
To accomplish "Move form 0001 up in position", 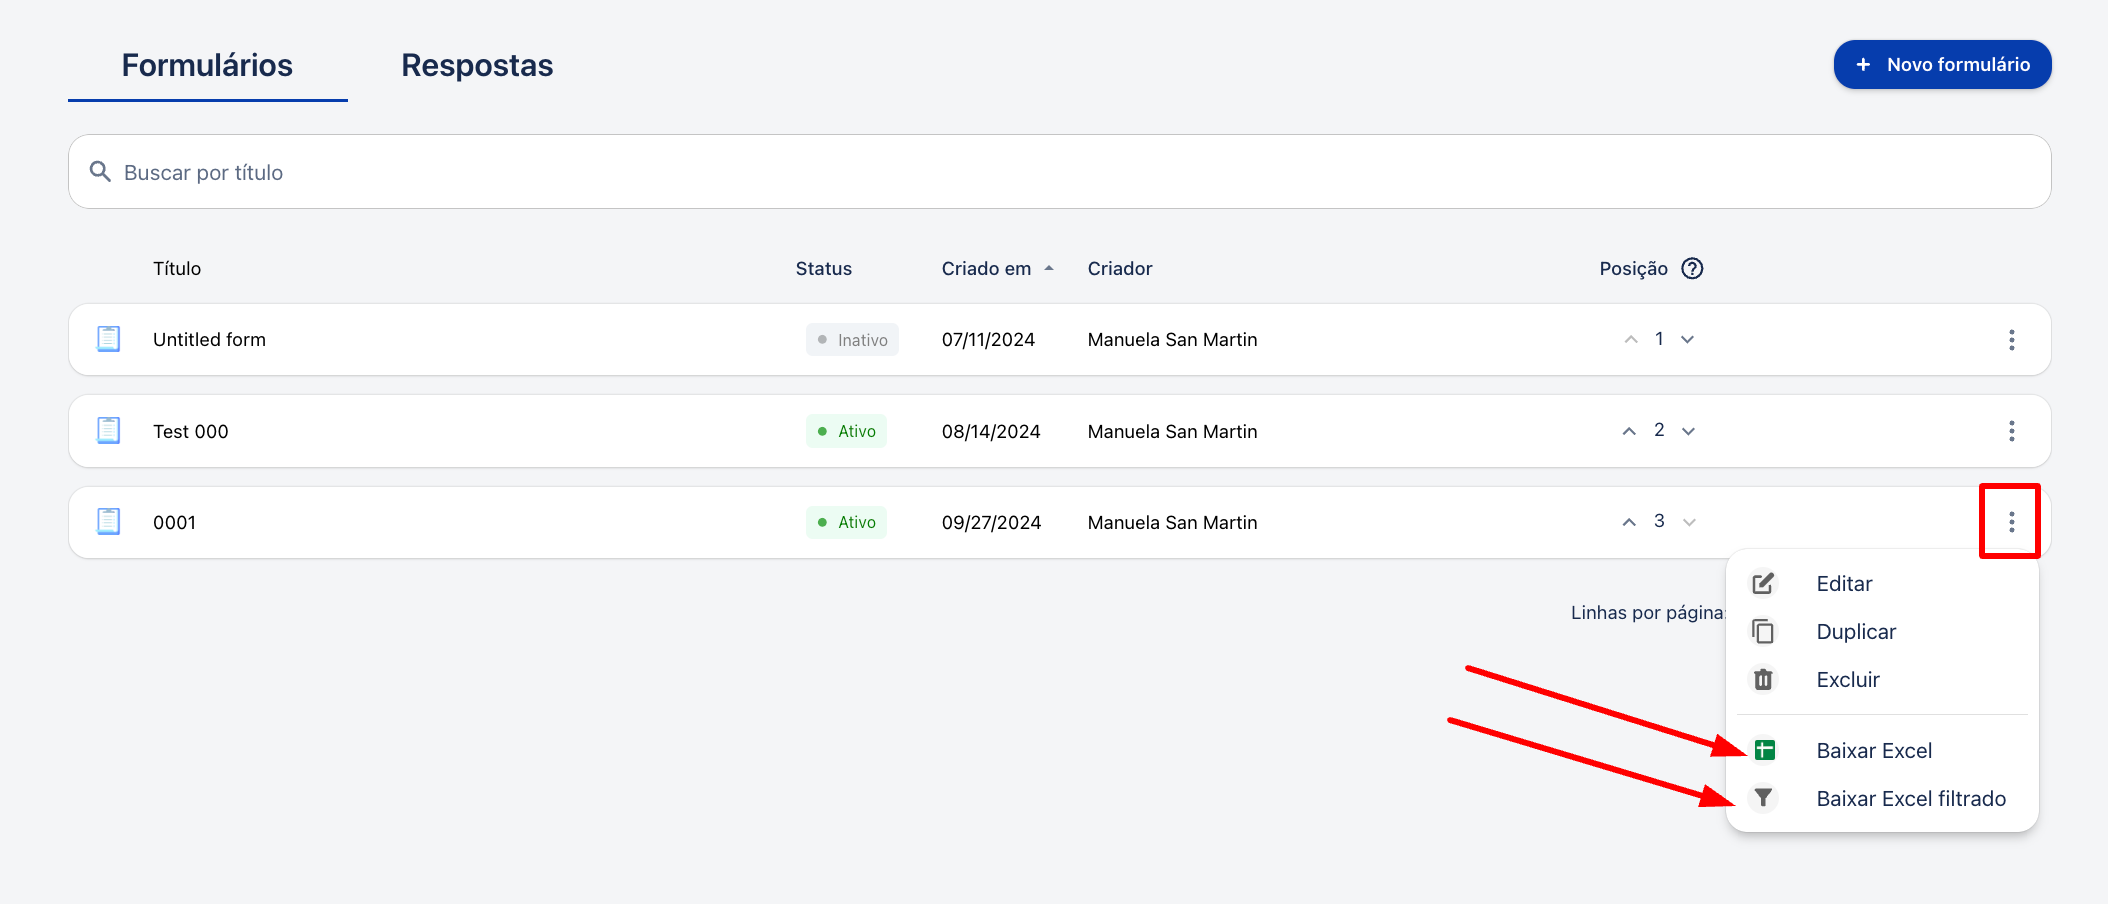I will (x=1629, y=522).
